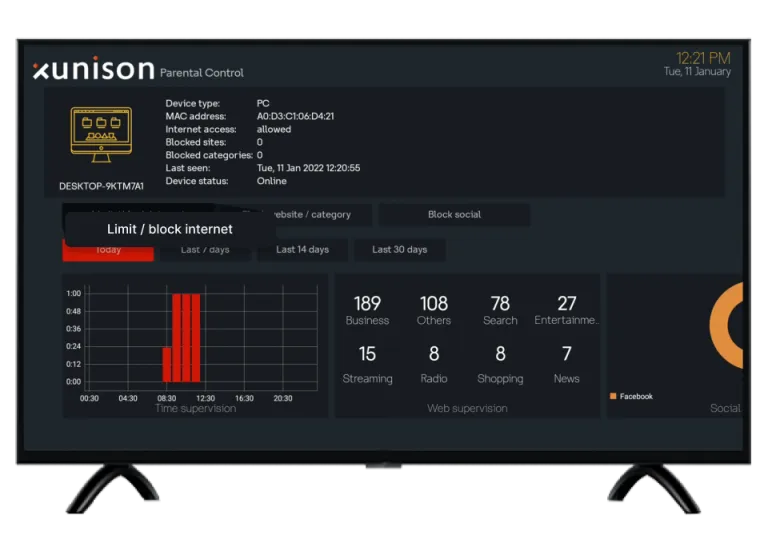The width and height of the screenshot is (768, 559).
Task: Click the short red bar in time chart
Action: coord(167,365)
